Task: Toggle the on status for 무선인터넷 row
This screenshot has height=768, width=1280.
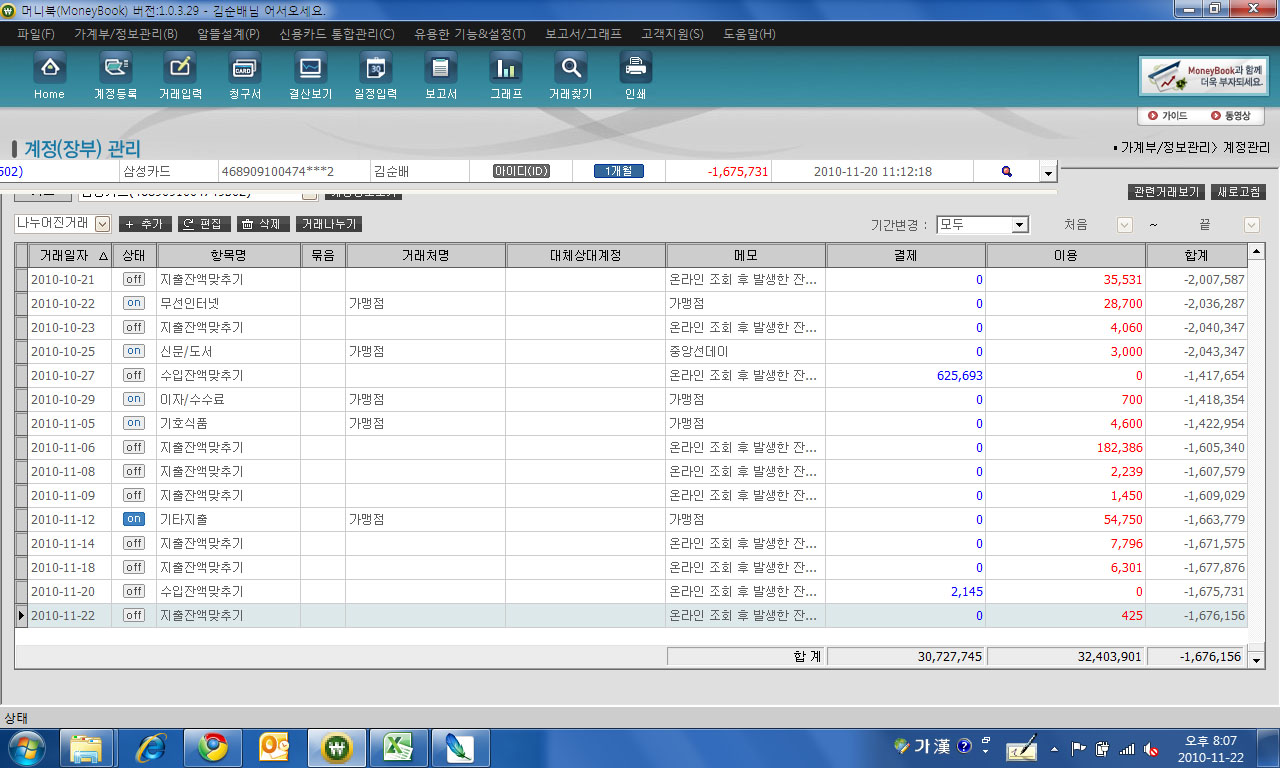Action: [x=133, y=303]
